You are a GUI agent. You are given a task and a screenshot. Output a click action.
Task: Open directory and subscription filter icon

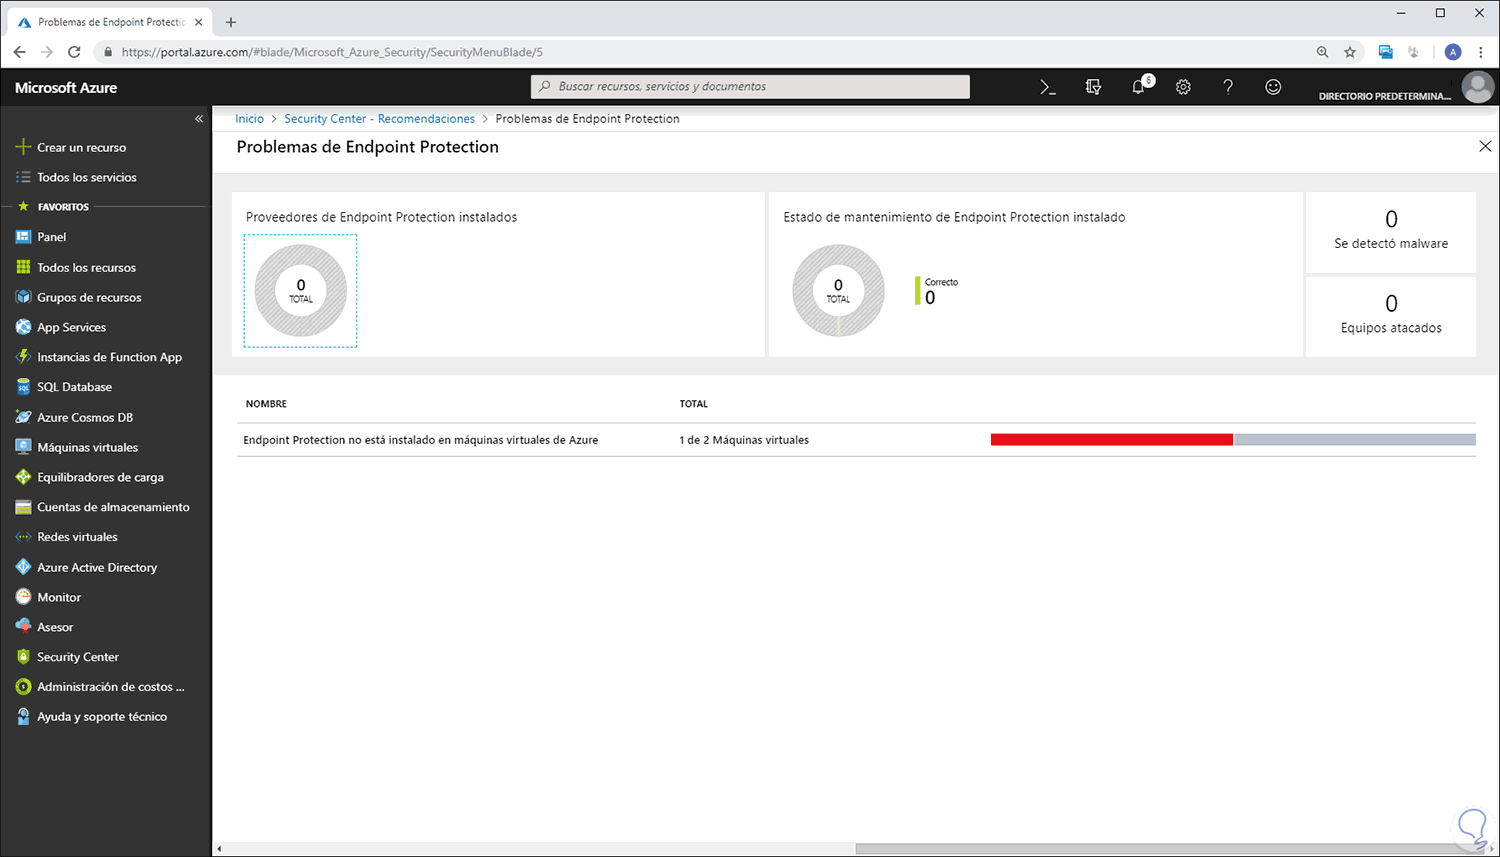1093,87
